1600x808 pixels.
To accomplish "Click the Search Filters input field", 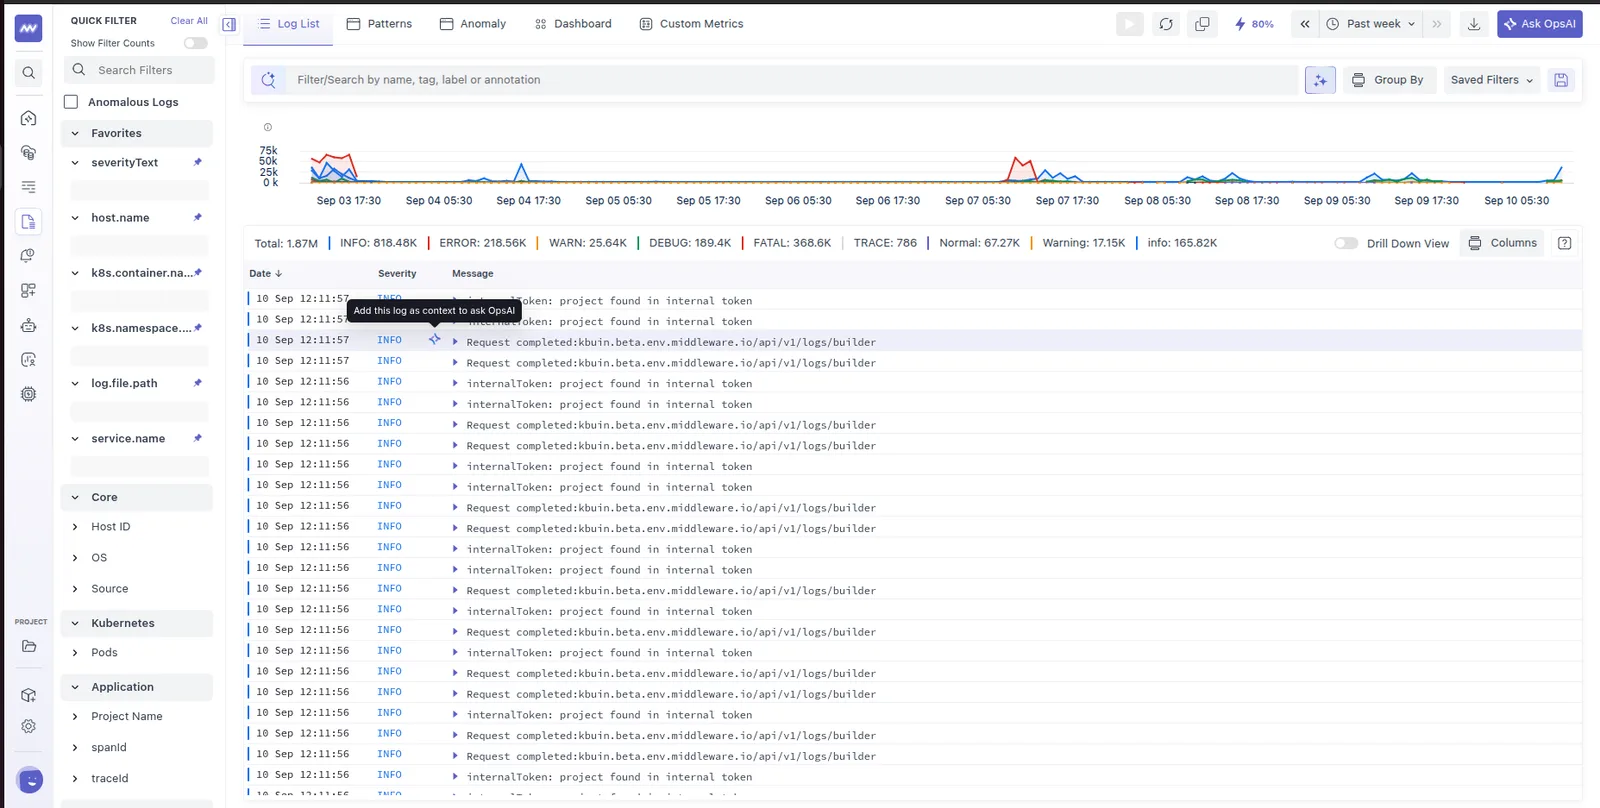I will click(x=139, y=70).
